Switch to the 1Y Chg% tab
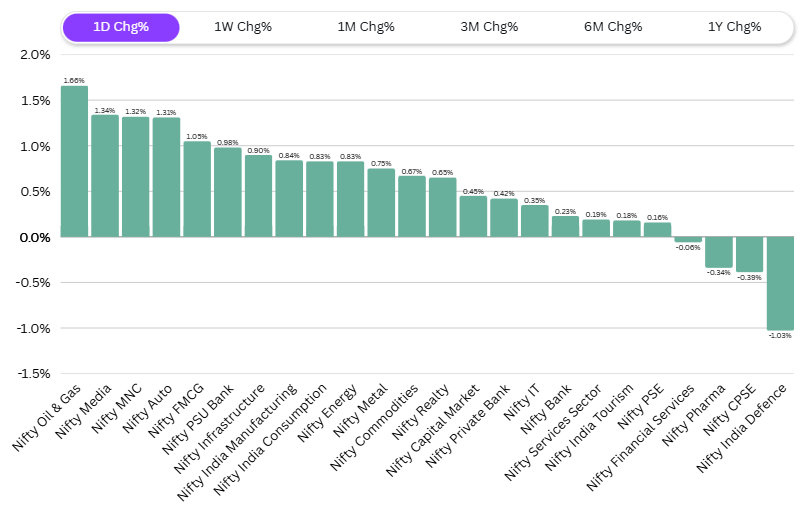 [x=734, y=27]
